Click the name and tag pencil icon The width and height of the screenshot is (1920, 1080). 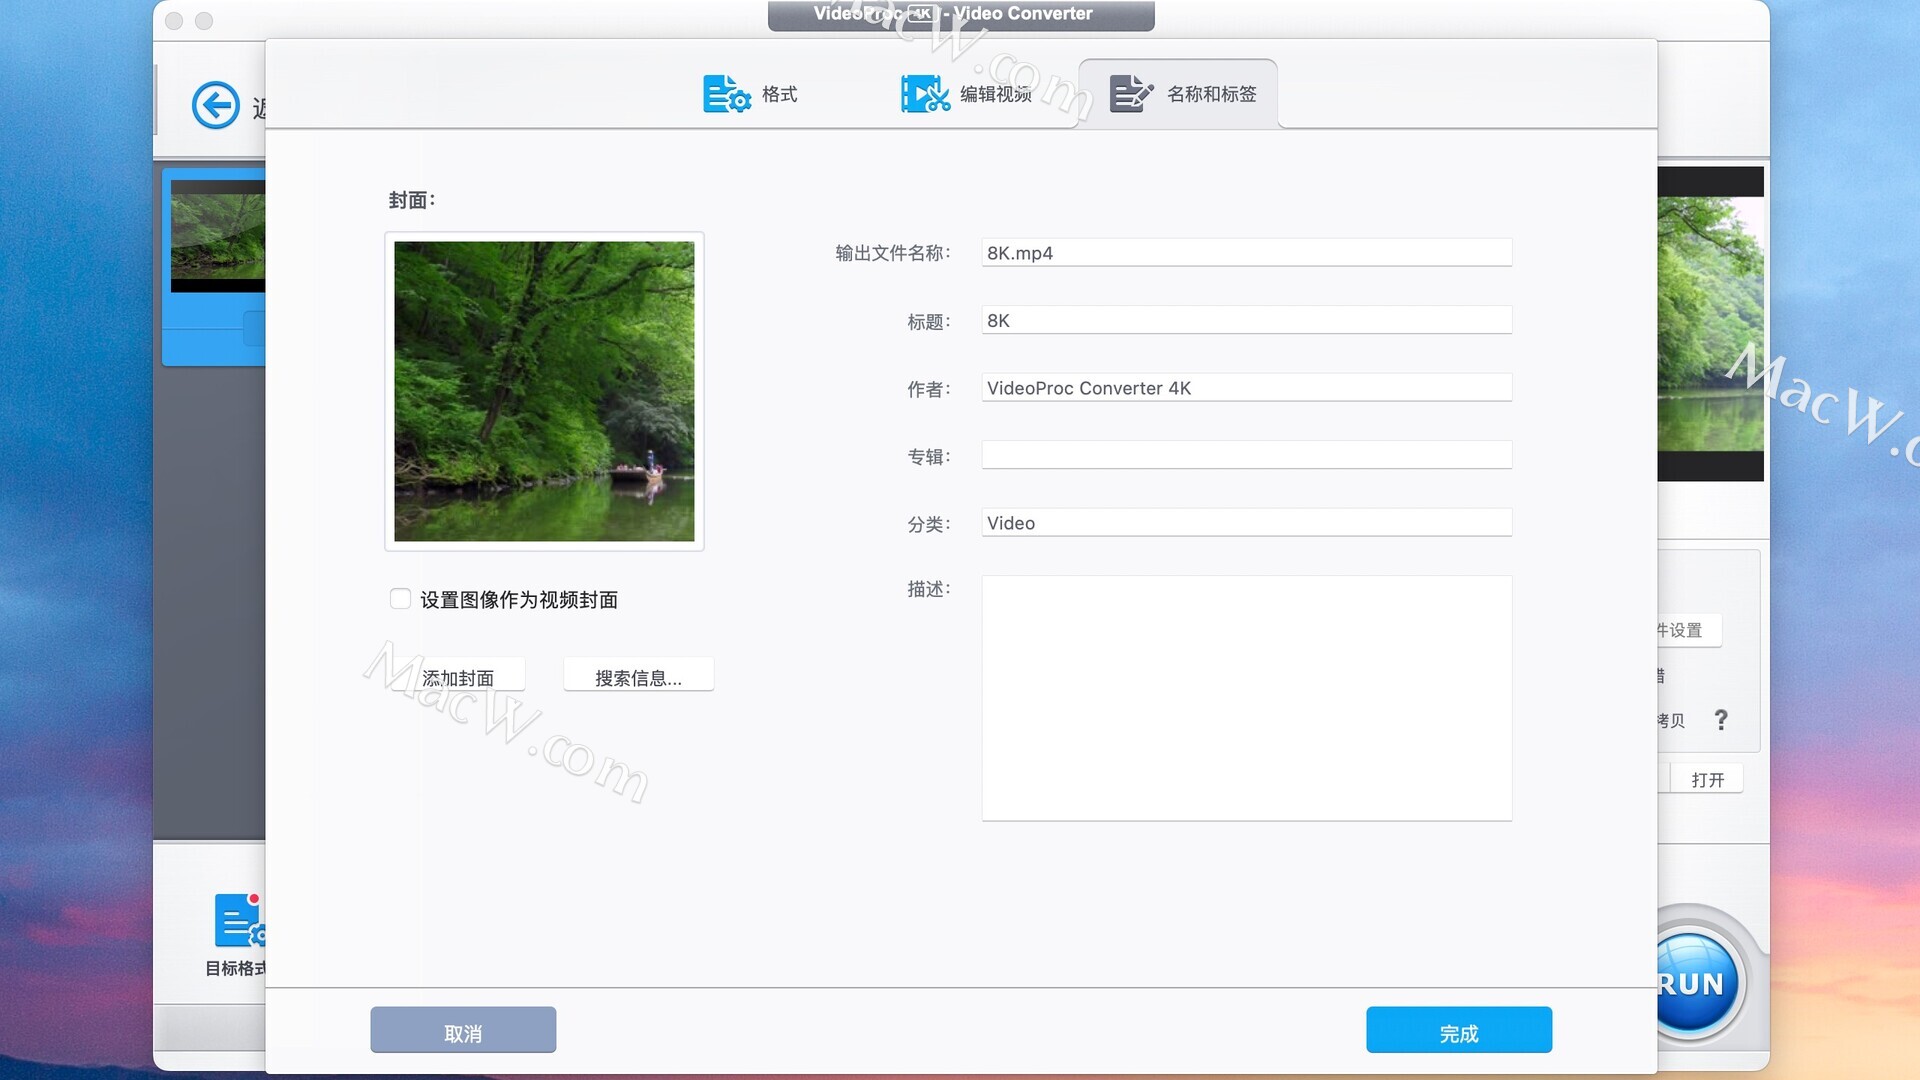click(x=1132, y=94)
